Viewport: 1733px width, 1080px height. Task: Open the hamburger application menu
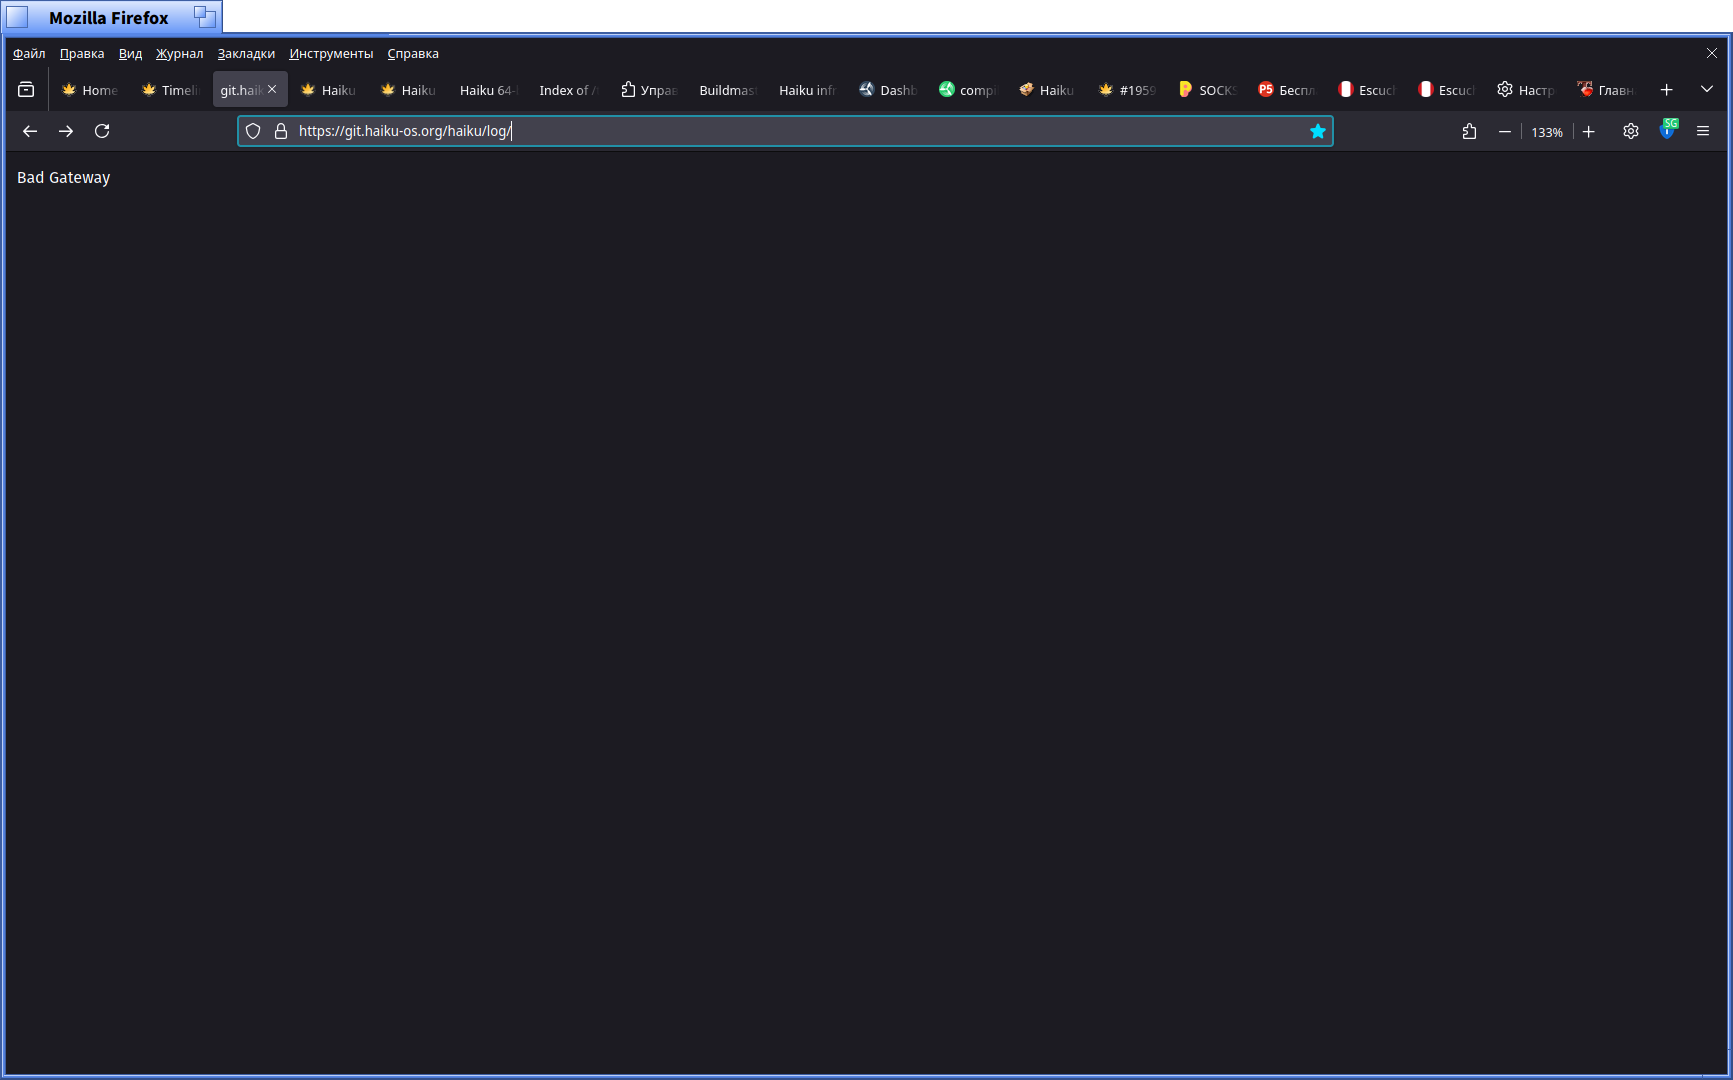coord(1703,131)
